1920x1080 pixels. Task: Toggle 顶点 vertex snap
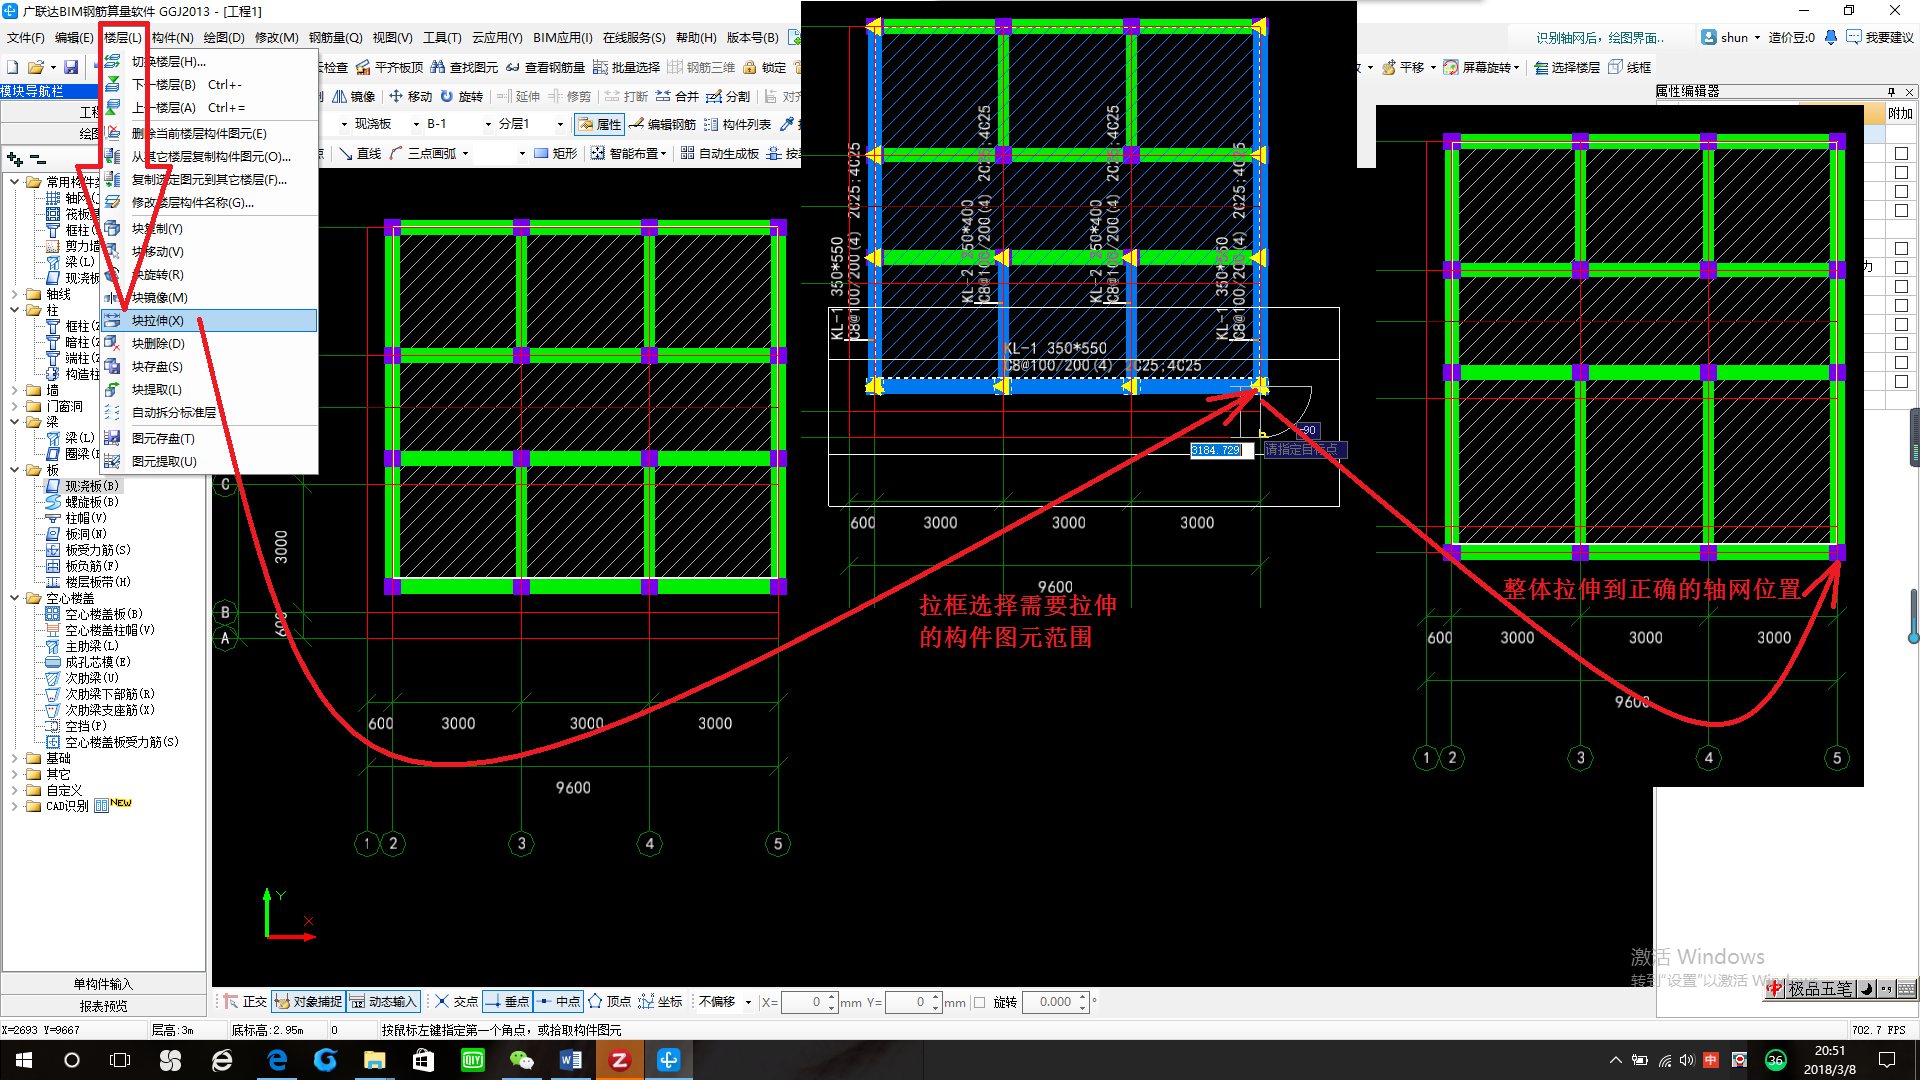point(609,1001)
